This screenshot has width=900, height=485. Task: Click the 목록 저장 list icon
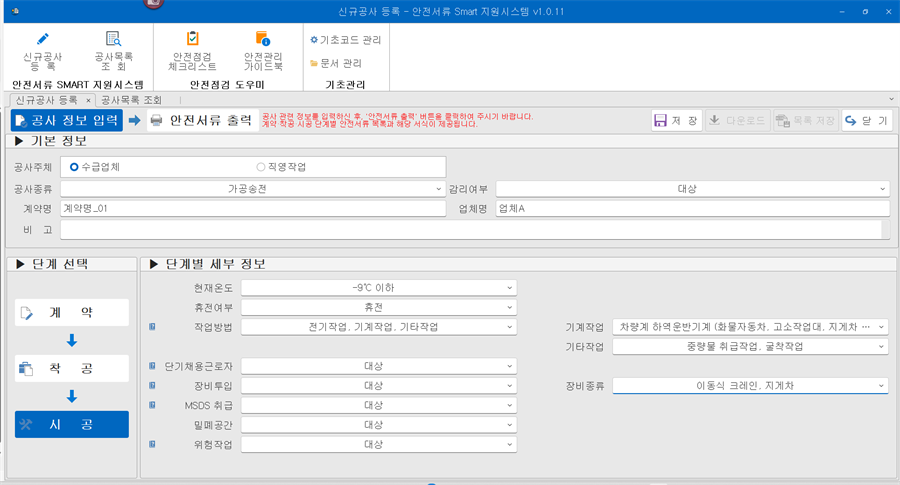click(783, 120)
